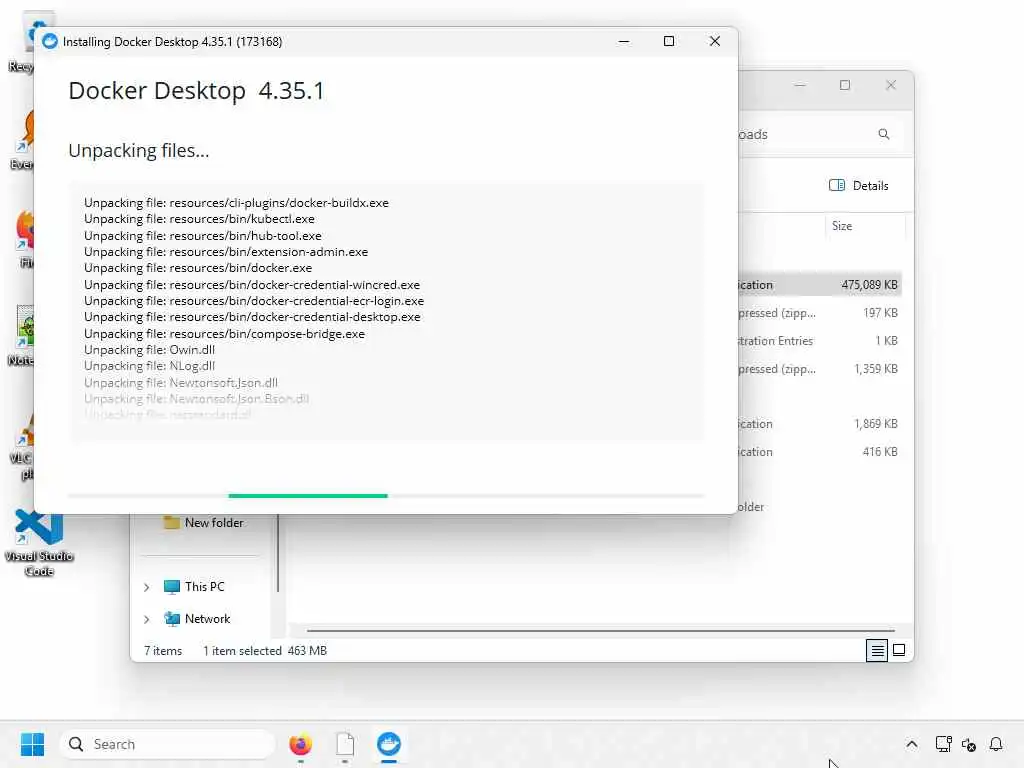The image size is (1024, 768).
Task: Toggle the Details pane in File Explorer
Action: 858,185
